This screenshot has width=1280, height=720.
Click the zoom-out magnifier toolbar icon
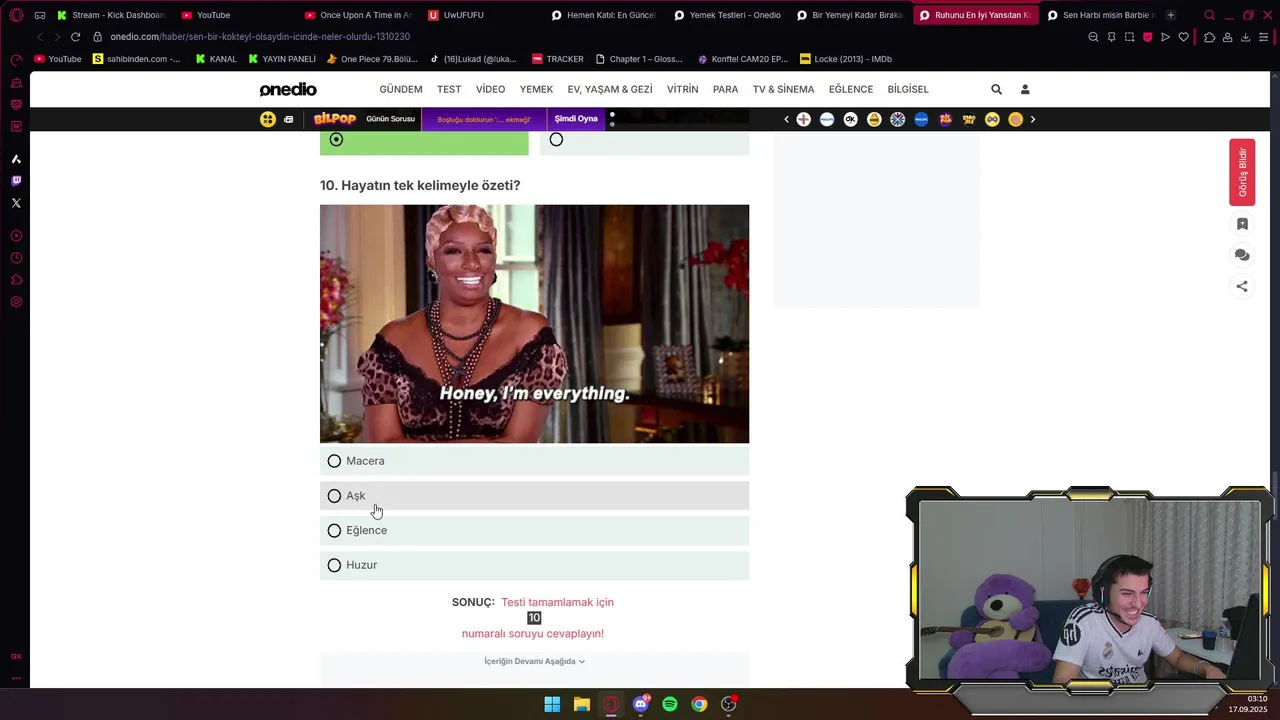[x=1093, y=37]
